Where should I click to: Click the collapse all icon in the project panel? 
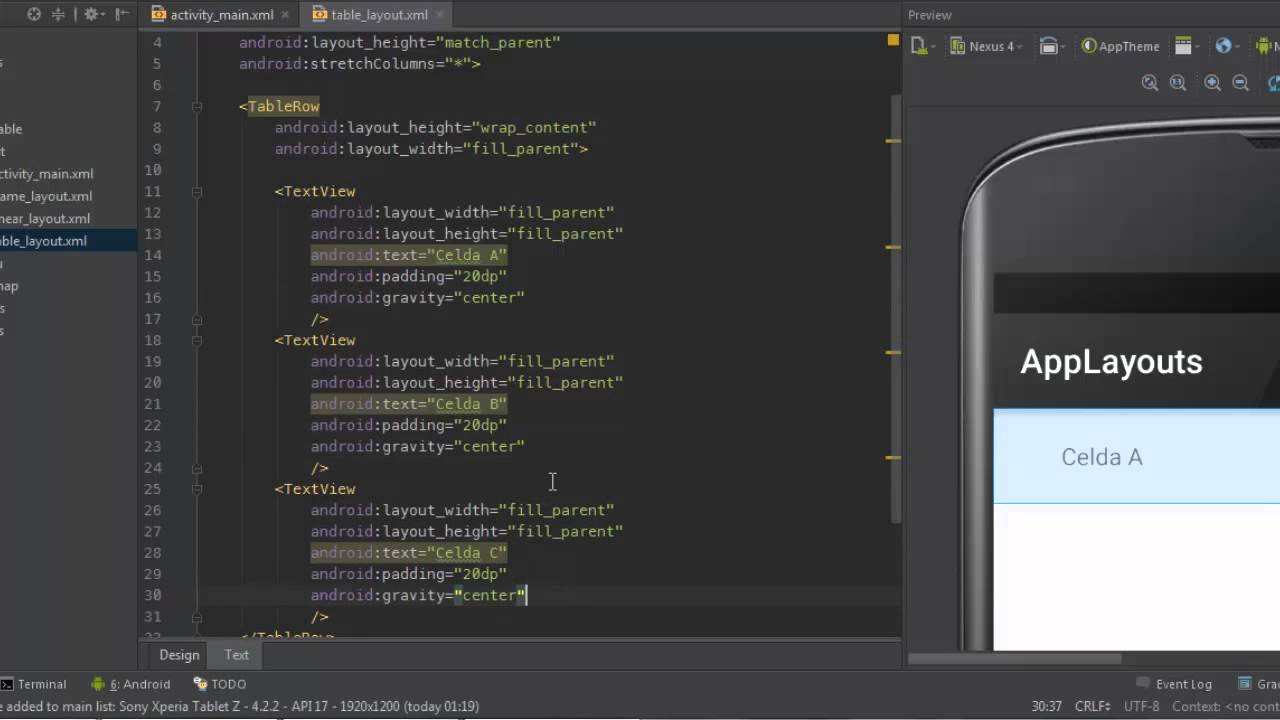coord(58,14)
